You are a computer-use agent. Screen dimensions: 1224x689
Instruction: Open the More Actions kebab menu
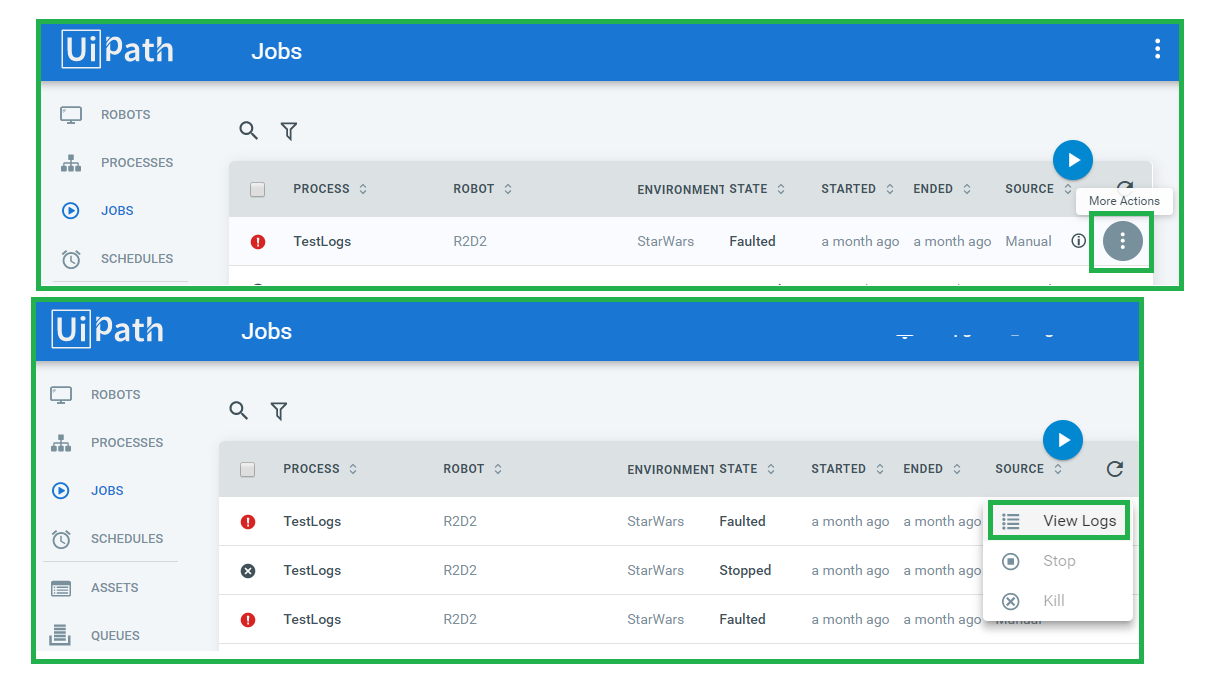(1121, 241)
